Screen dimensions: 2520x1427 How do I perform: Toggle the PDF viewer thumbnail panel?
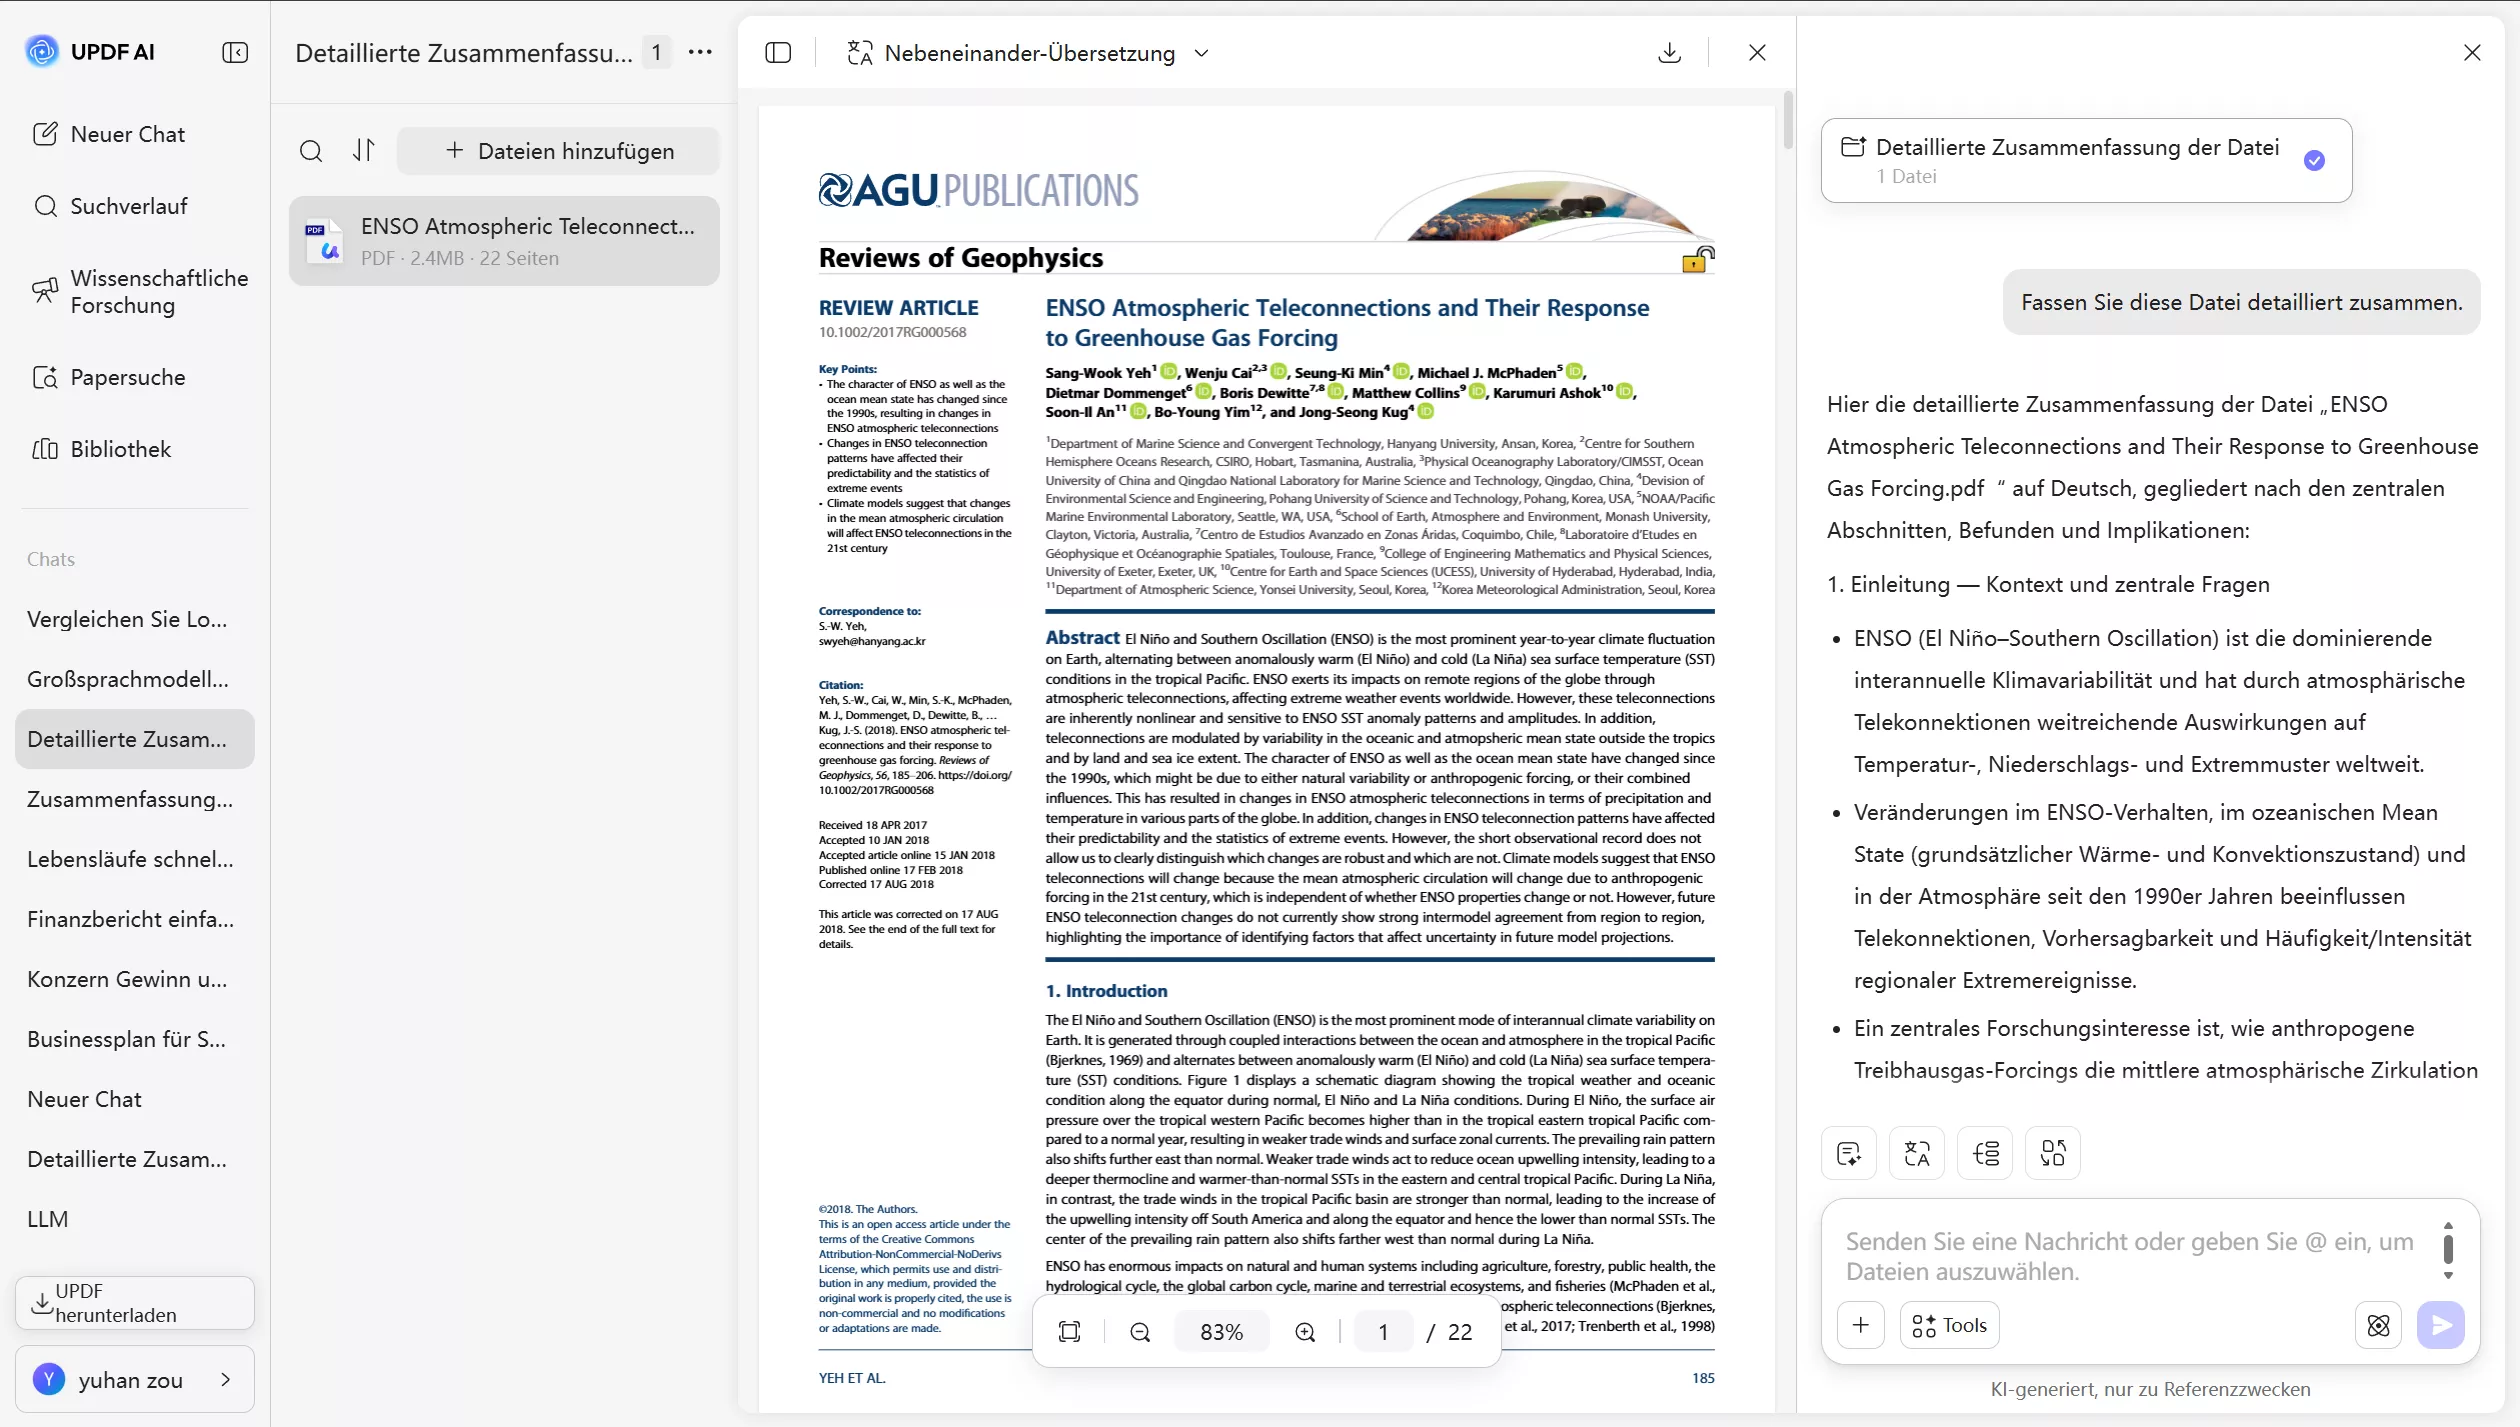tap(778, 53)
